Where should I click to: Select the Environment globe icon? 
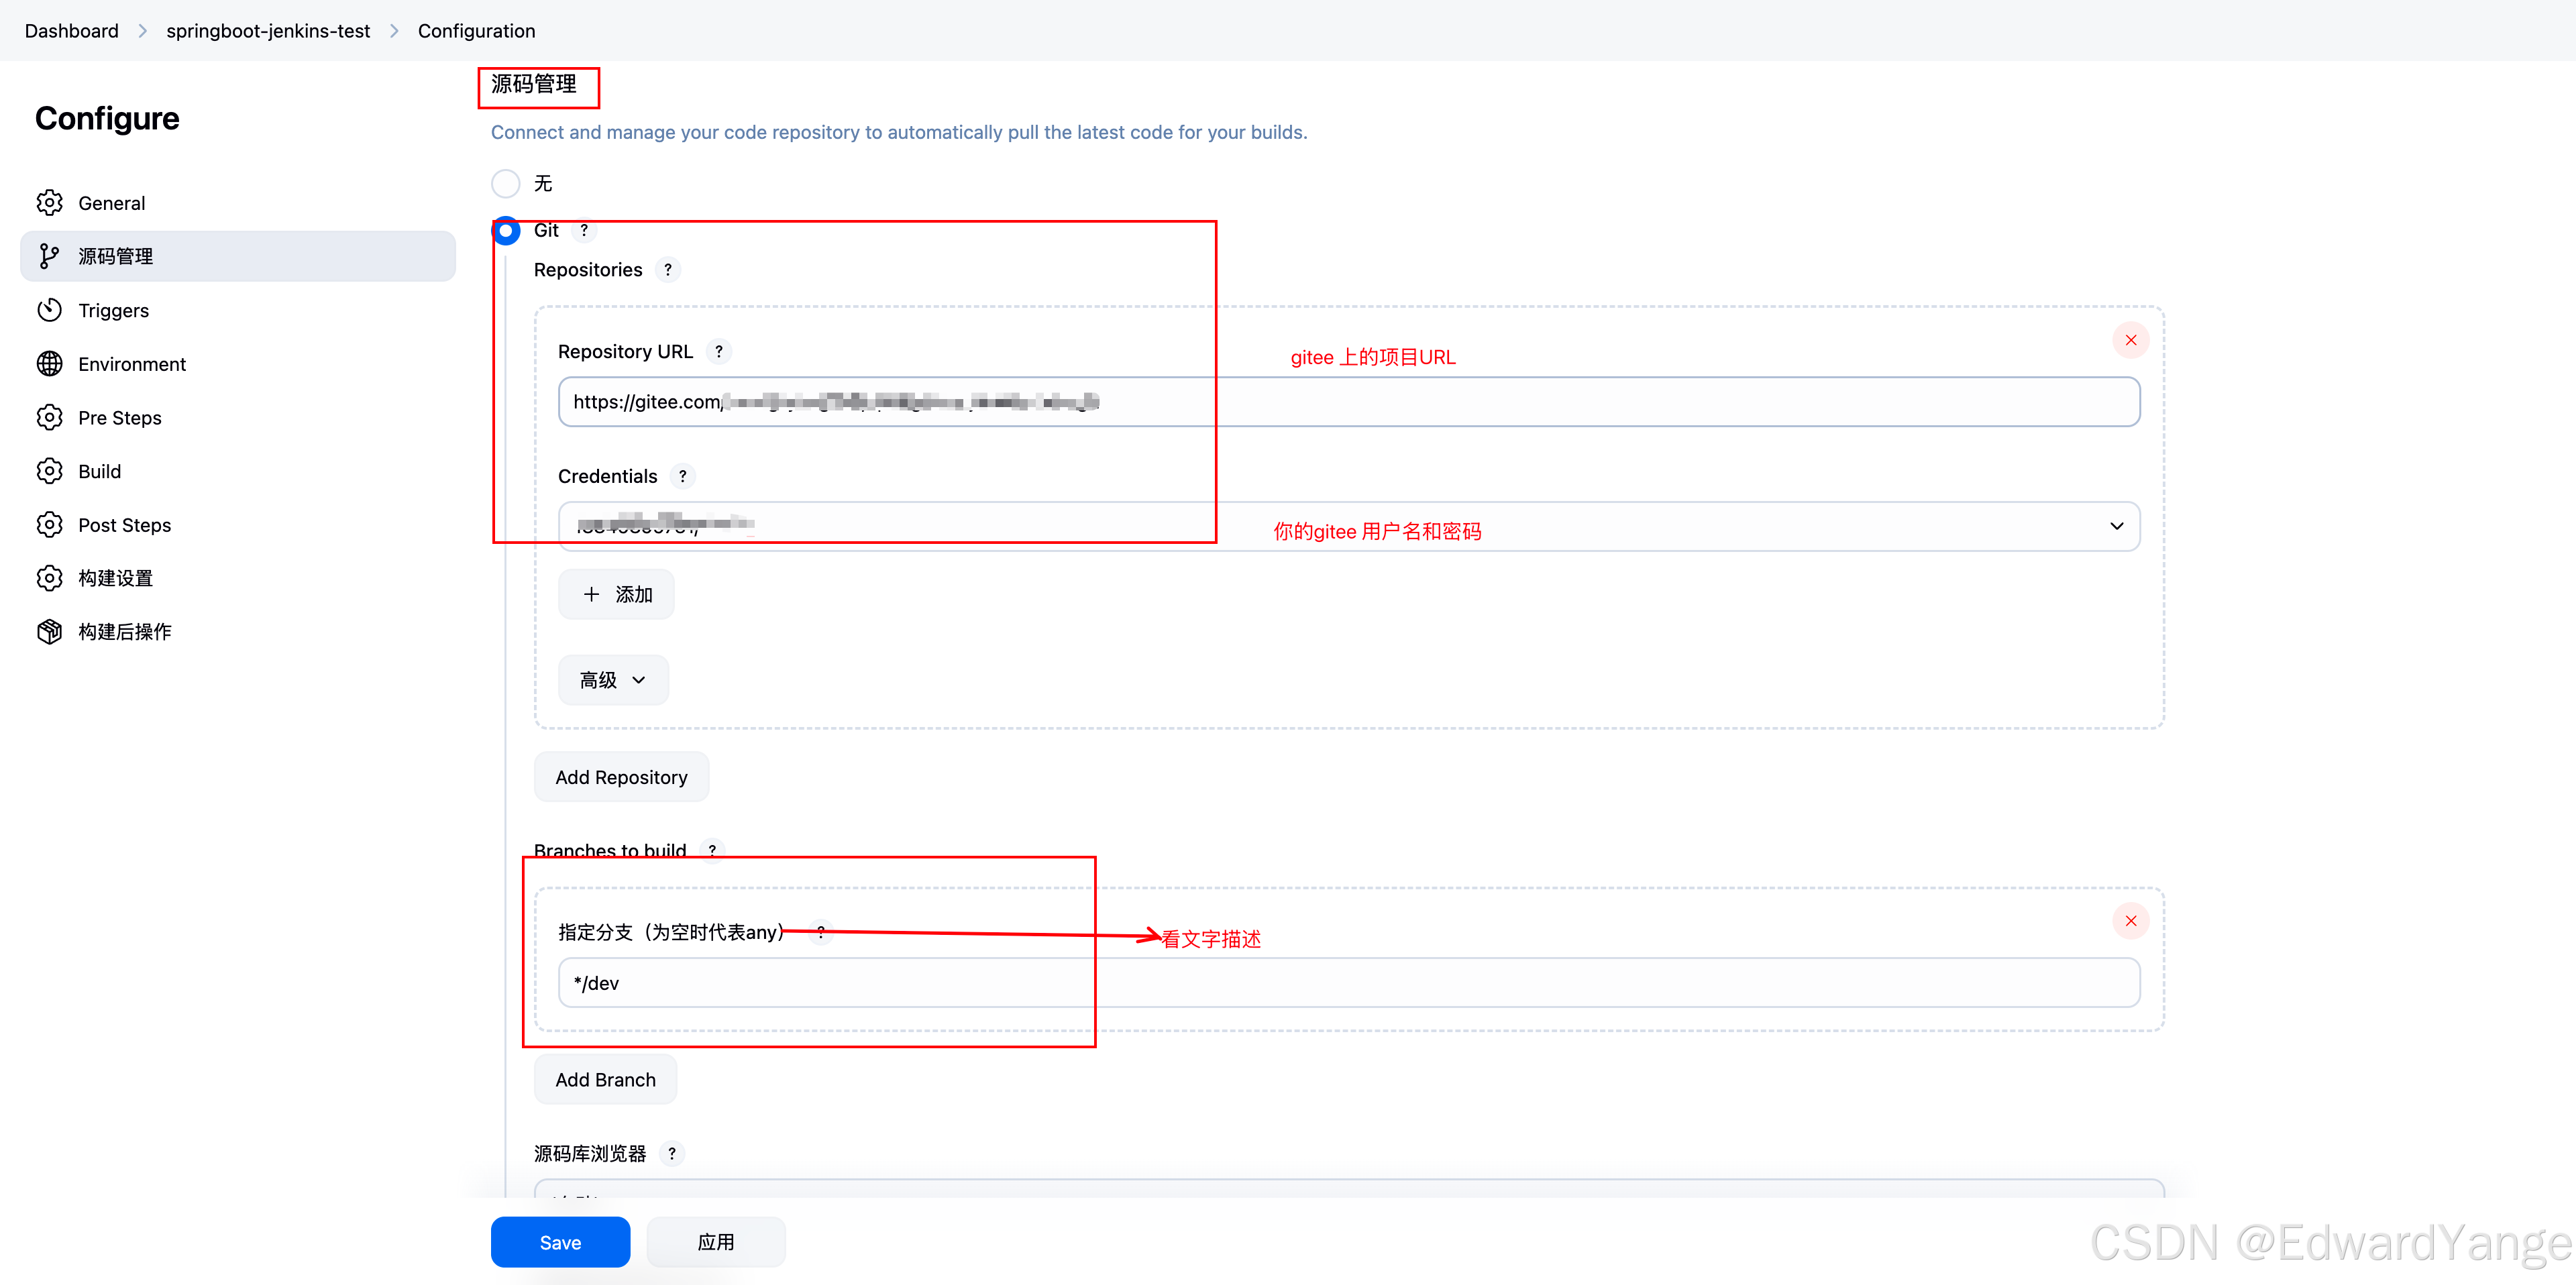click(50, 363)
